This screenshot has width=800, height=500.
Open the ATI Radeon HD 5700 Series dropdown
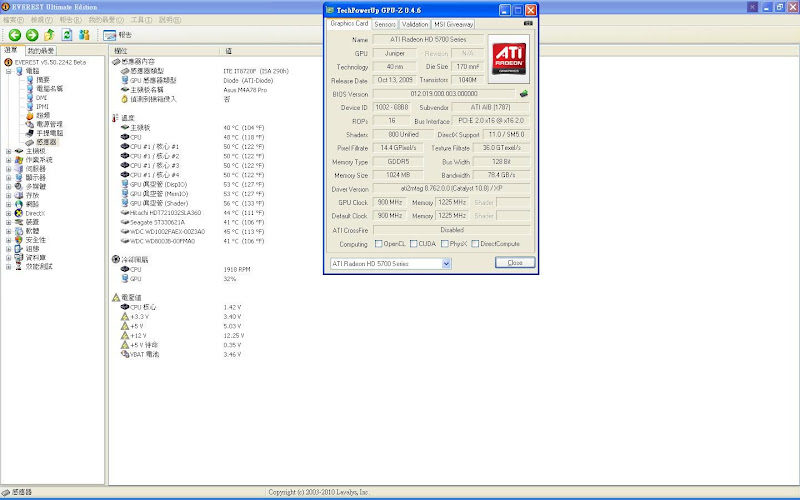[x=446, y=264]
